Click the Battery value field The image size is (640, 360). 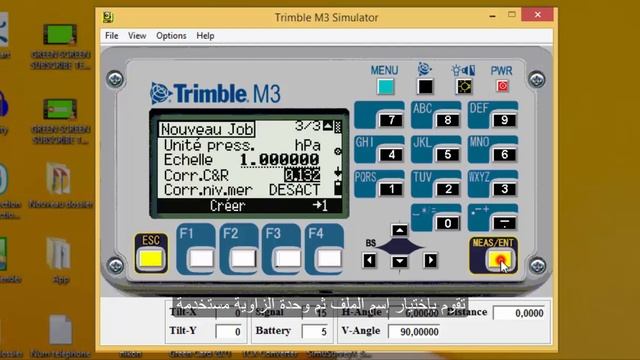[x=315, y=331]
